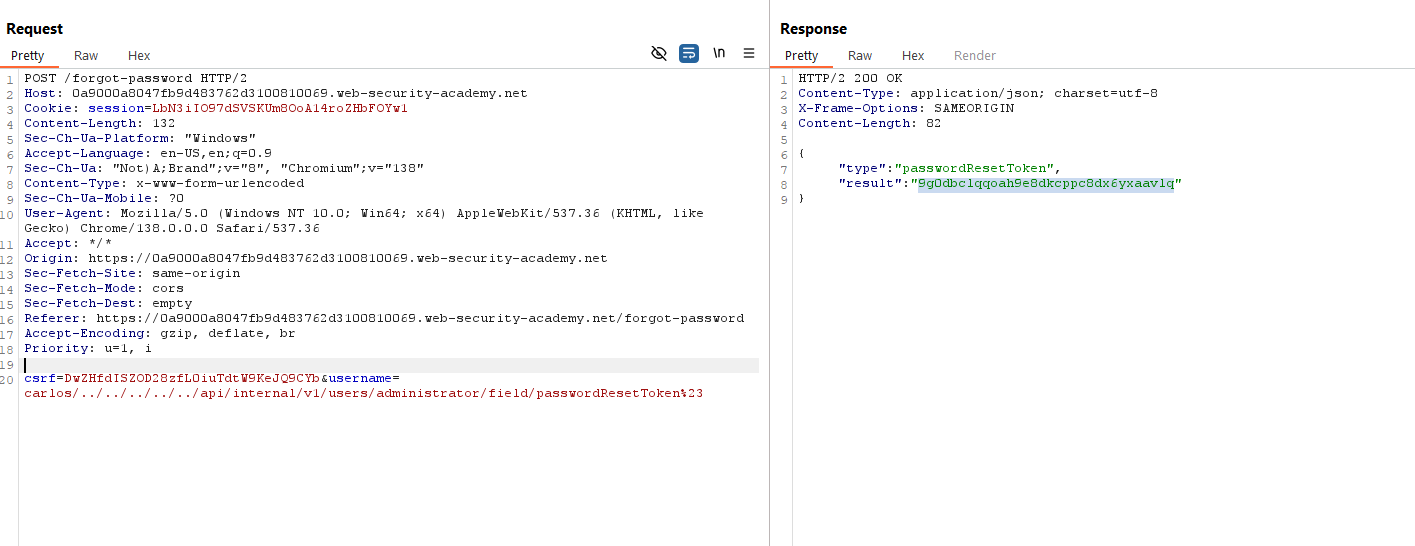Toggle the highlighted word wrap icon in Request
Screen dimensions: 1415x546
pos(689,54)
